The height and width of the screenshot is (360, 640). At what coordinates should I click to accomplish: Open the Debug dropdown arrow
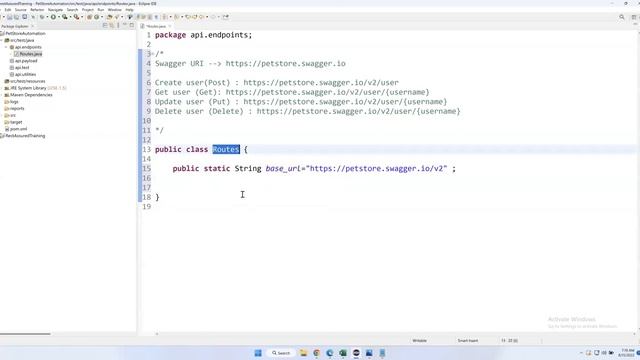click(47, 17)
